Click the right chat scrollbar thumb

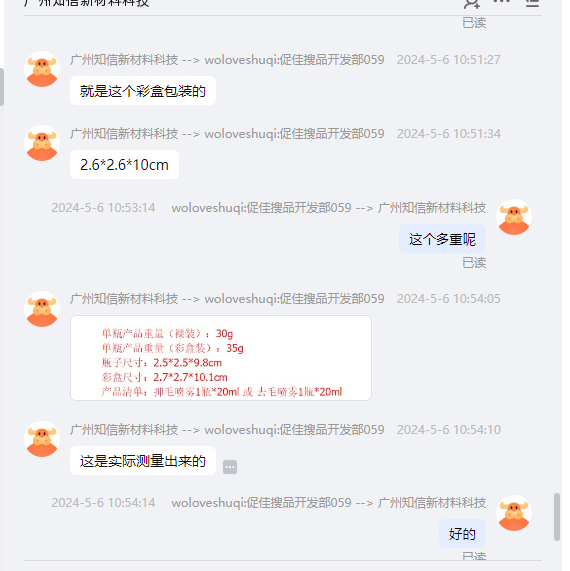tap(557, 517)
